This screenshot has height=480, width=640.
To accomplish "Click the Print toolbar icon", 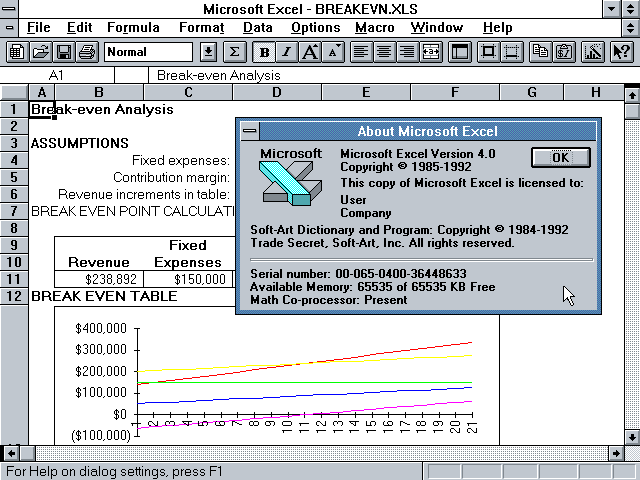I will [87, 52].
